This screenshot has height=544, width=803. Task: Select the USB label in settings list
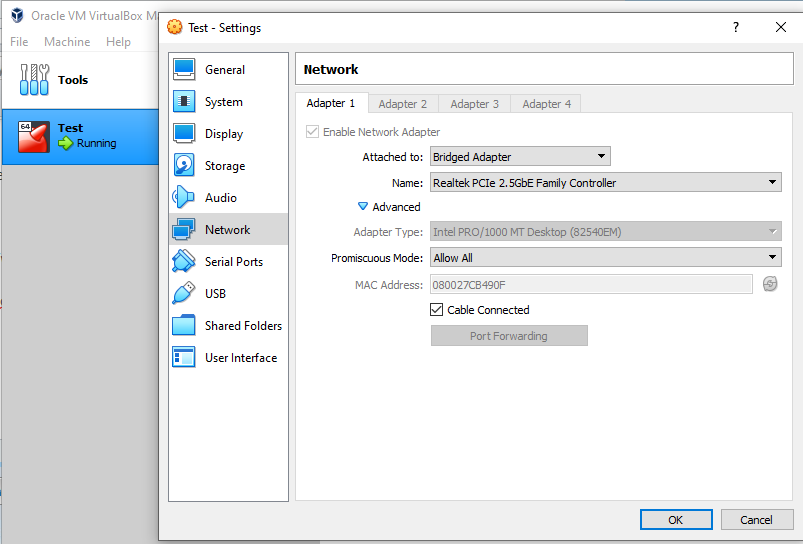point(215,294)
